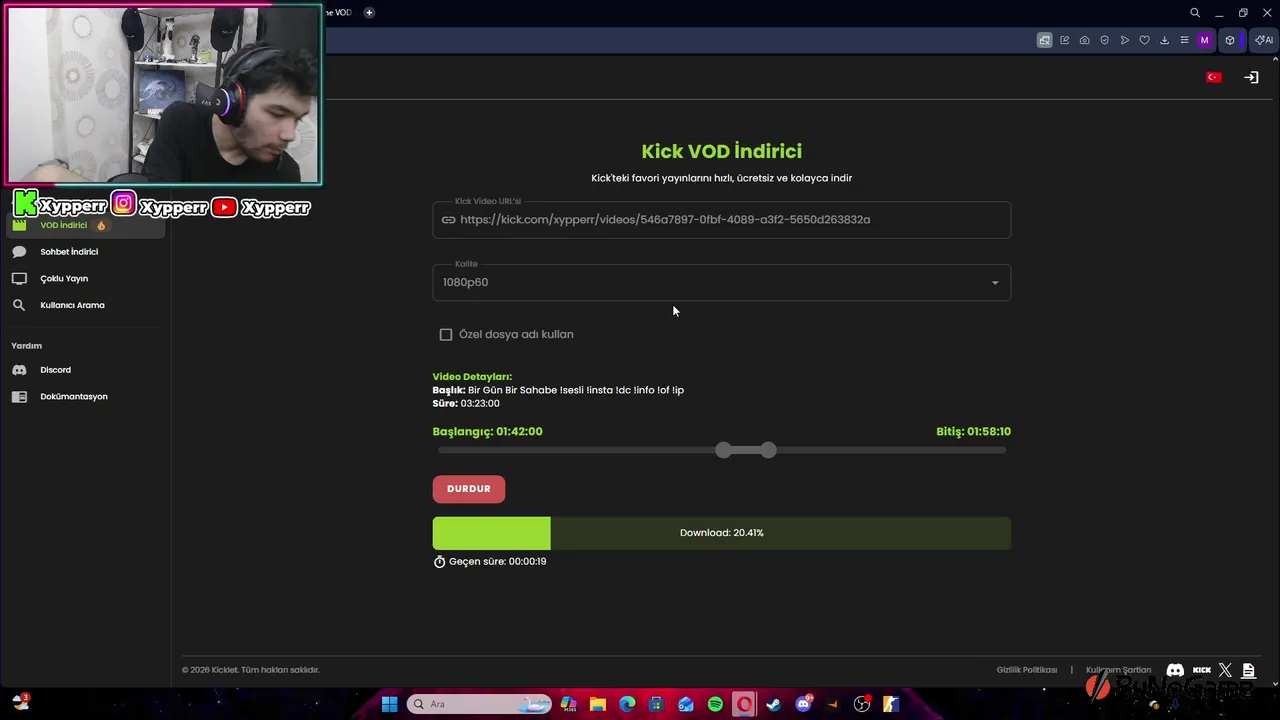Click the 'Geçen süre: 00:00:19' text

pyautogui.click(x=497, y=561)
